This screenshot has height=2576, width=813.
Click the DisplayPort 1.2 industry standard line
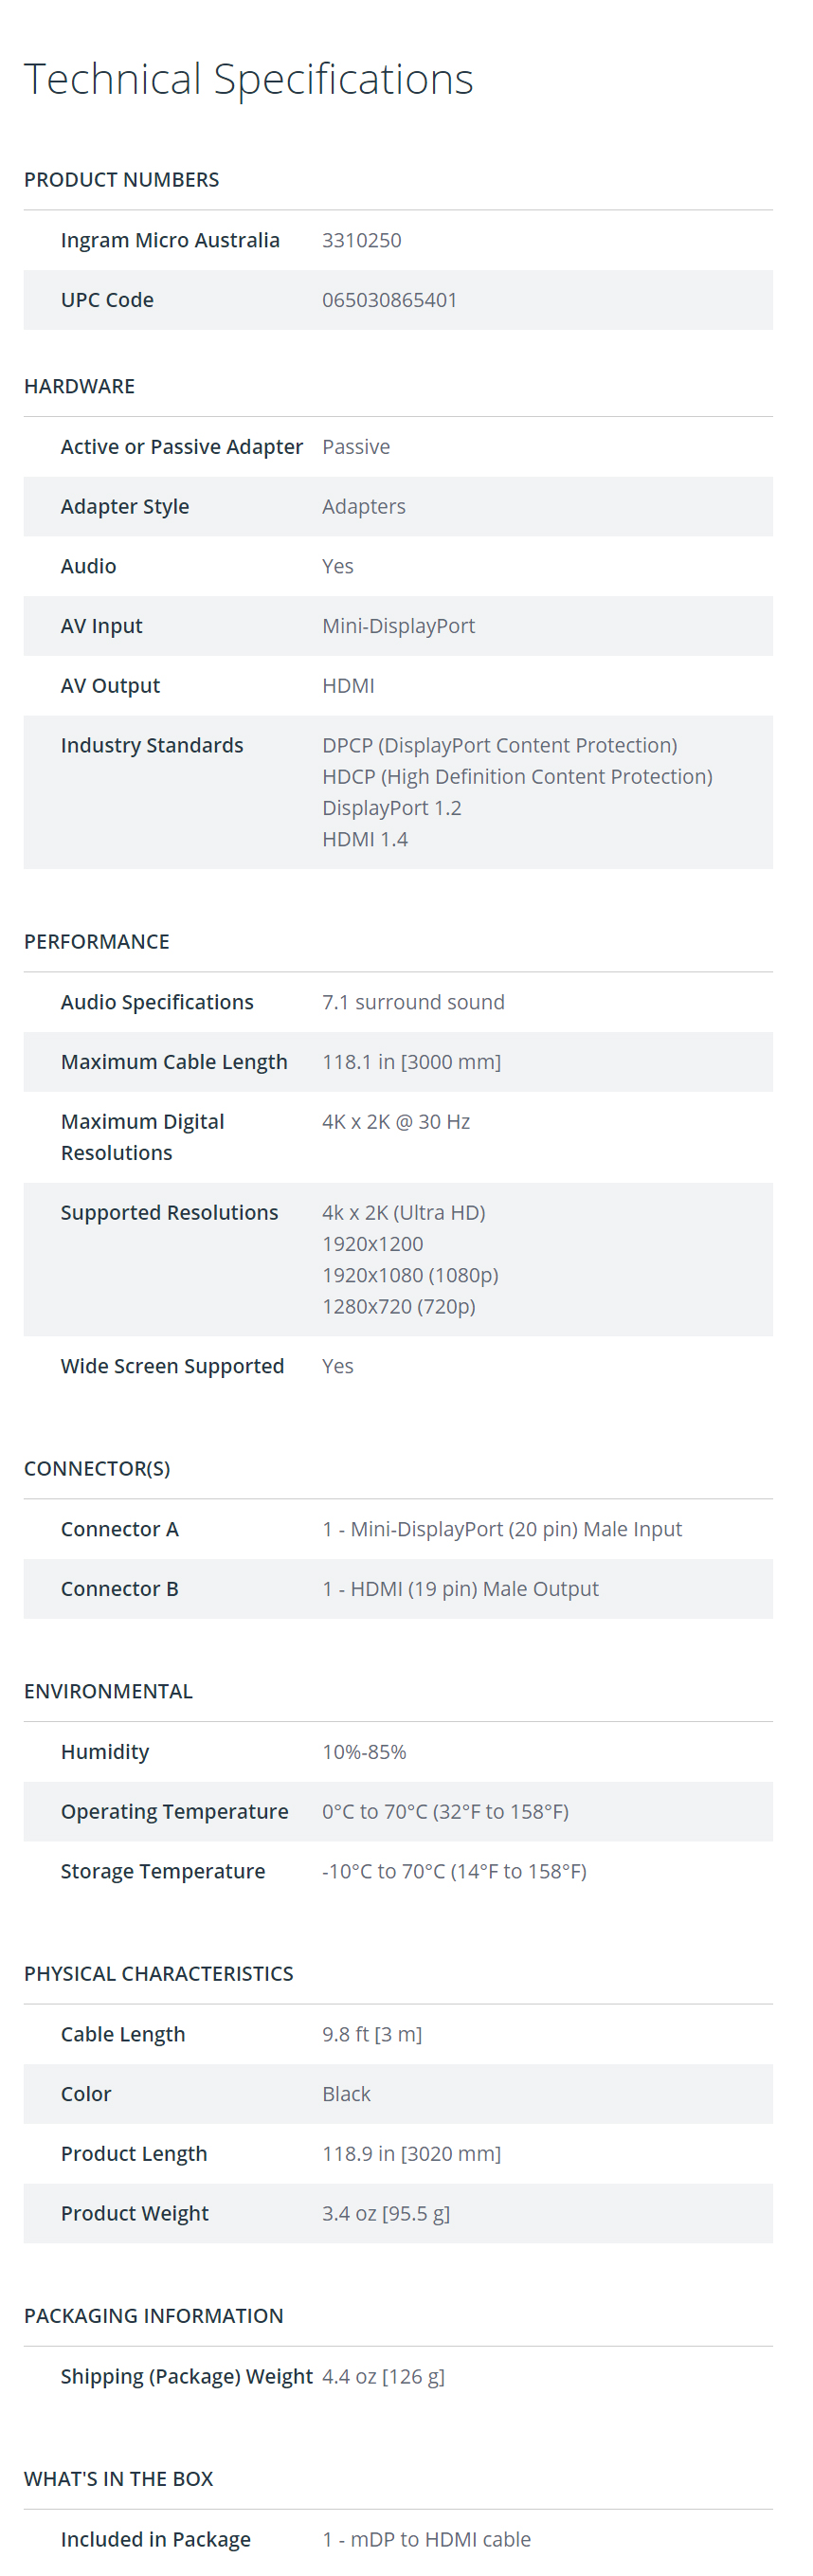[391, 808]
